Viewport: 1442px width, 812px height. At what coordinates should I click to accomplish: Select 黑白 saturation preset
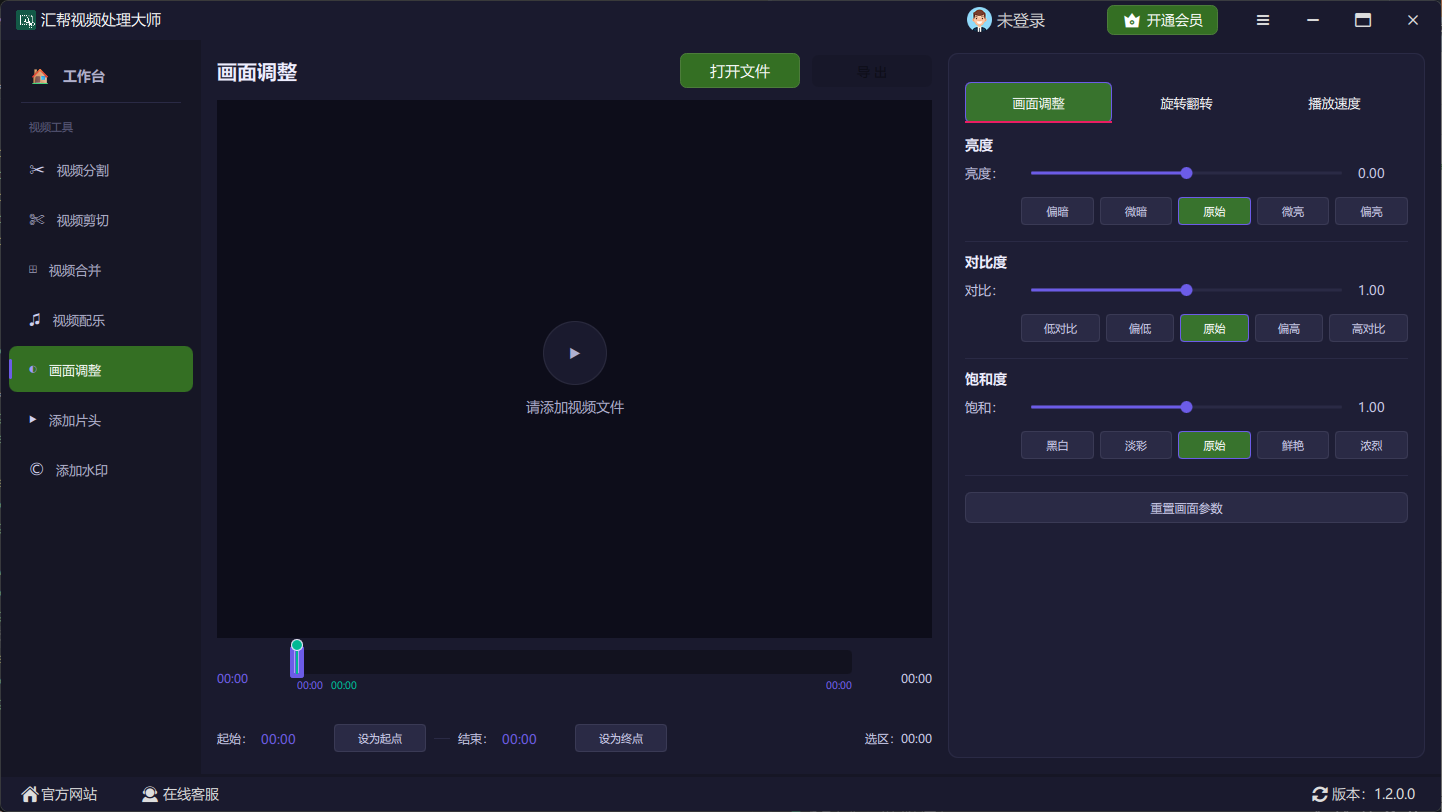(x=1057, y=445)
